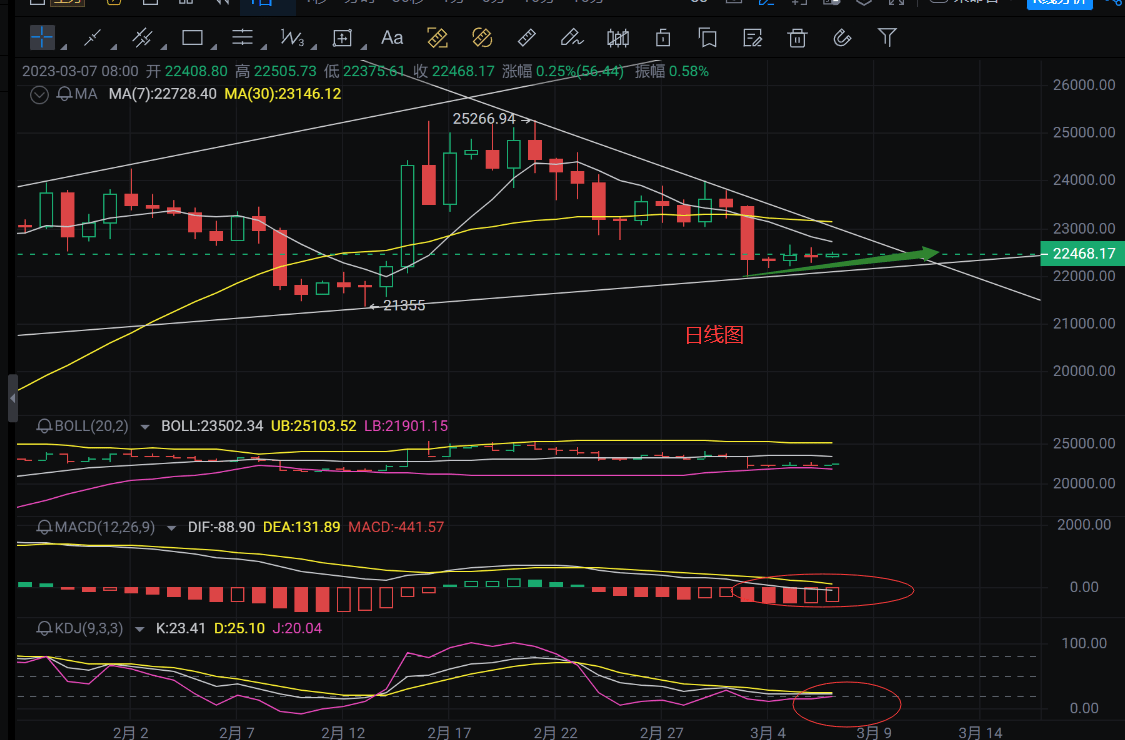Lock drawings using the padlock icon
The height and width of the screenshot is (740, 1125).
click(x=662, y=38)
